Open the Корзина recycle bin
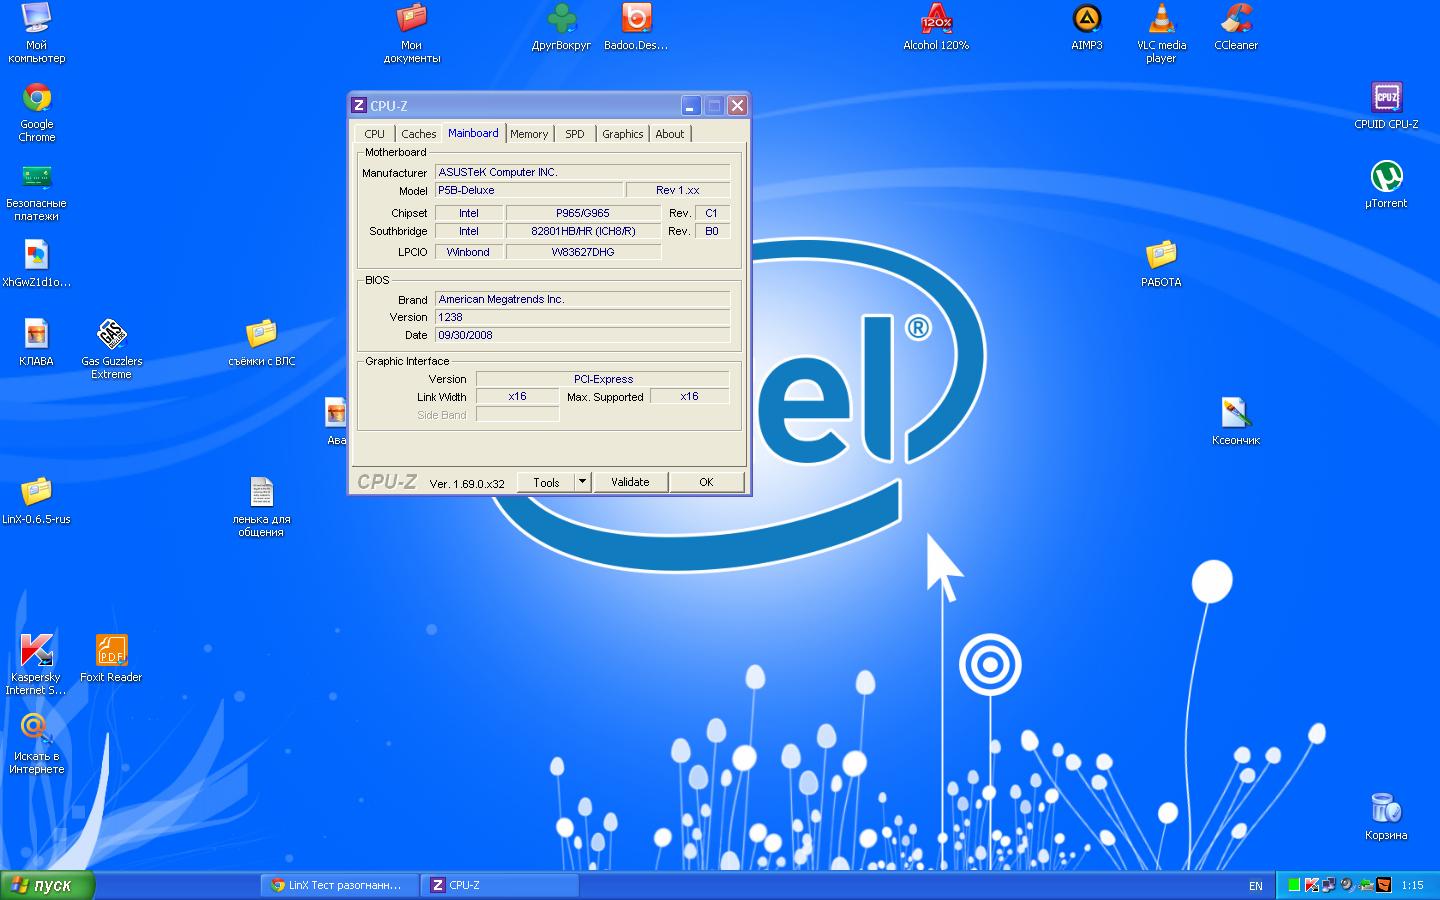 point(1386,817)
